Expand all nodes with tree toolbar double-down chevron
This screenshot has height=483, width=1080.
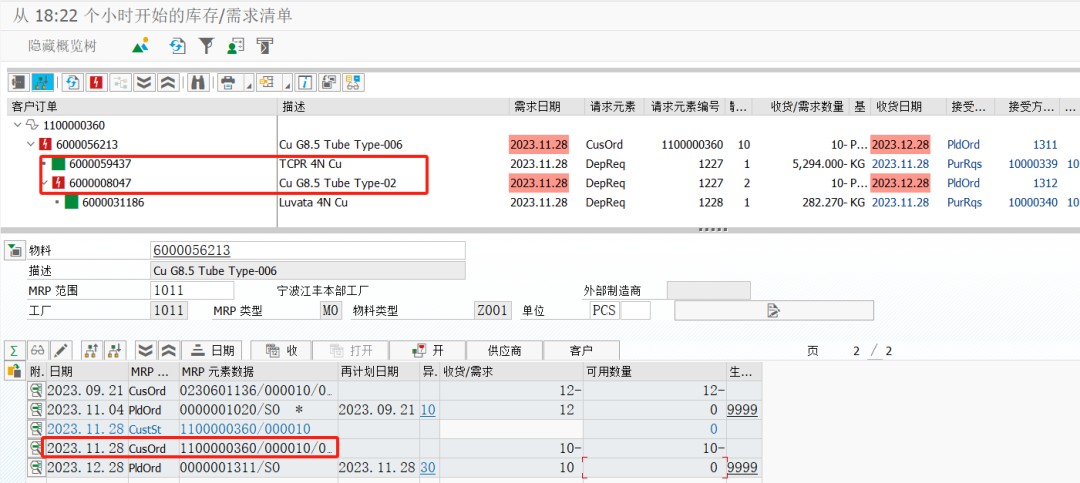click(x=143, y=83)
